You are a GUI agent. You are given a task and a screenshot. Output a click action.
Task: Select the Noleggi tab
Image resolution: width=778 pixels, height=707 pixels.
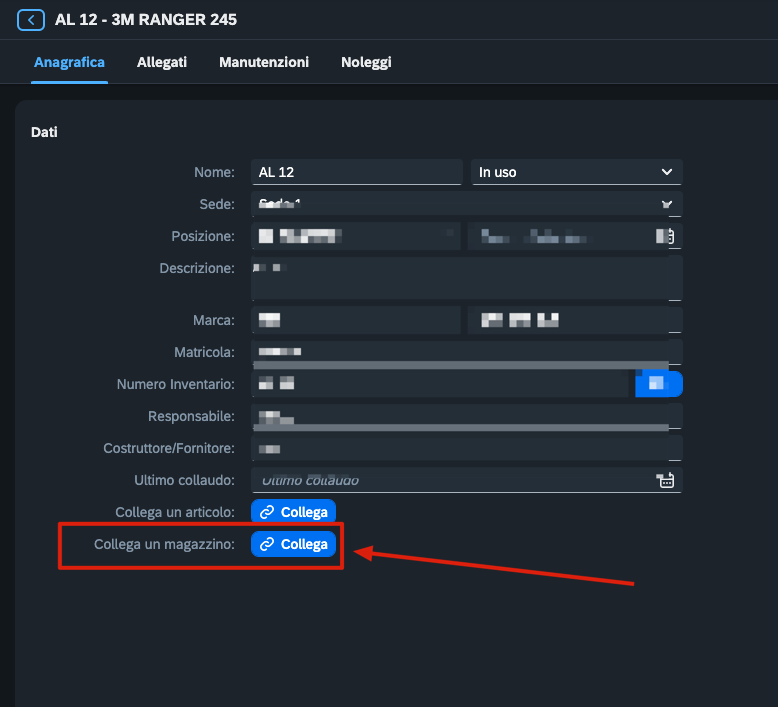click(366, 62)
